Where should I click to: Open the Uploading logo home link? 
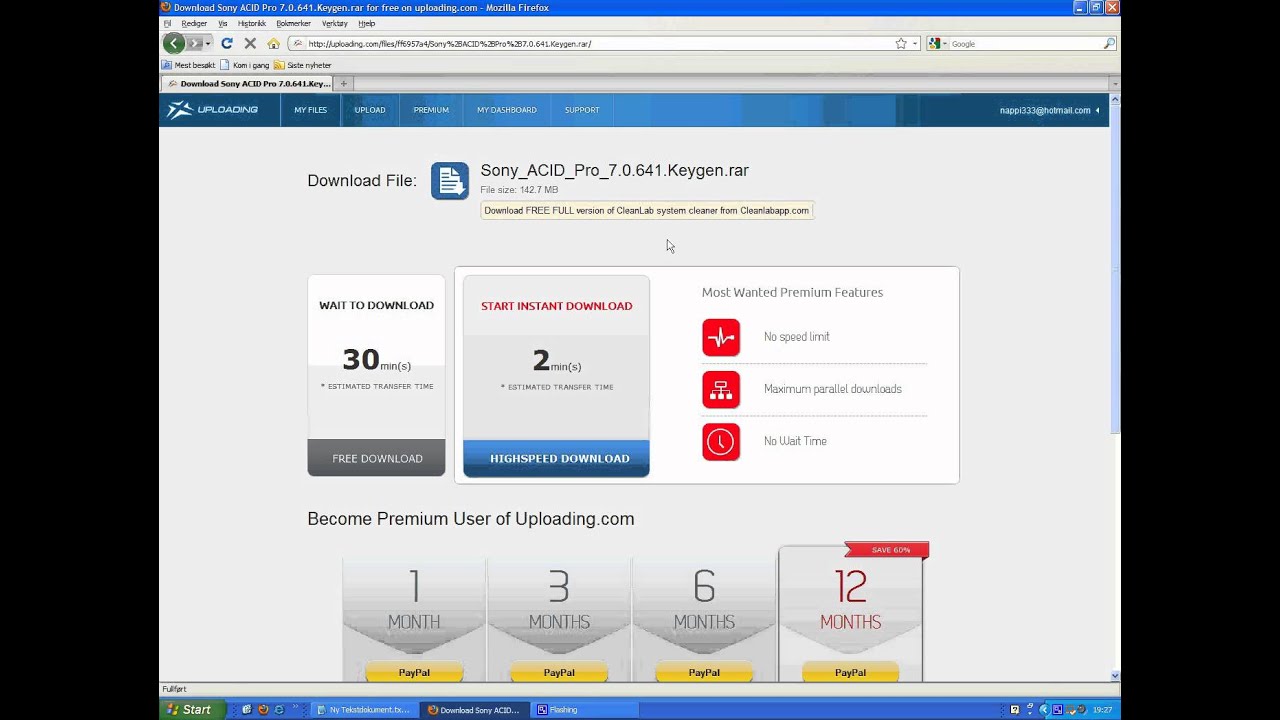coord(213,110)
